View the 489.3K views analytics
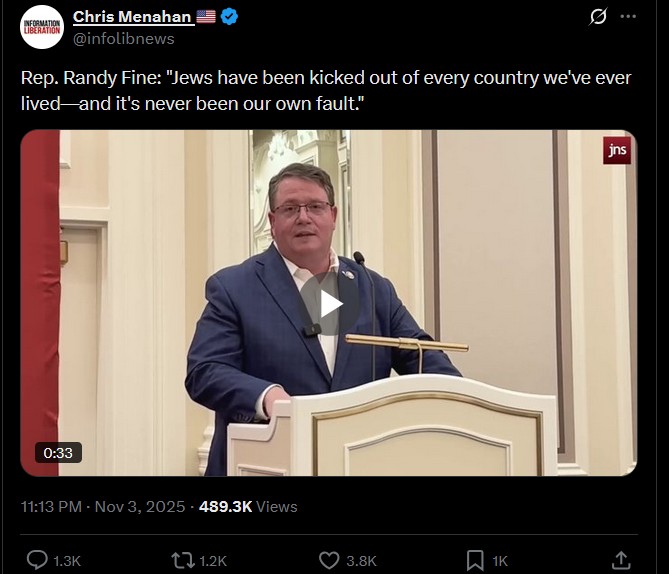This screenshot has height=574, width=669. [248, 506]
